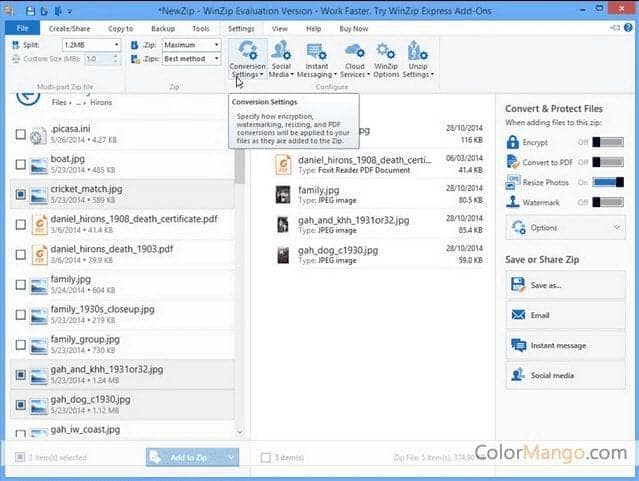Viewport: 639px width, 481px height.
Task: Click the Resize Photos icon
Action: 512,182
